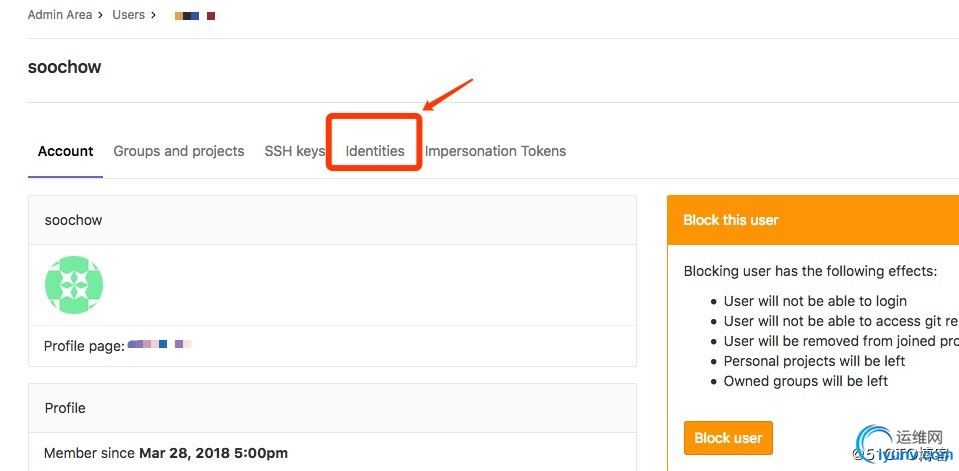Click the chevron after Users breadcrumb

154,15
